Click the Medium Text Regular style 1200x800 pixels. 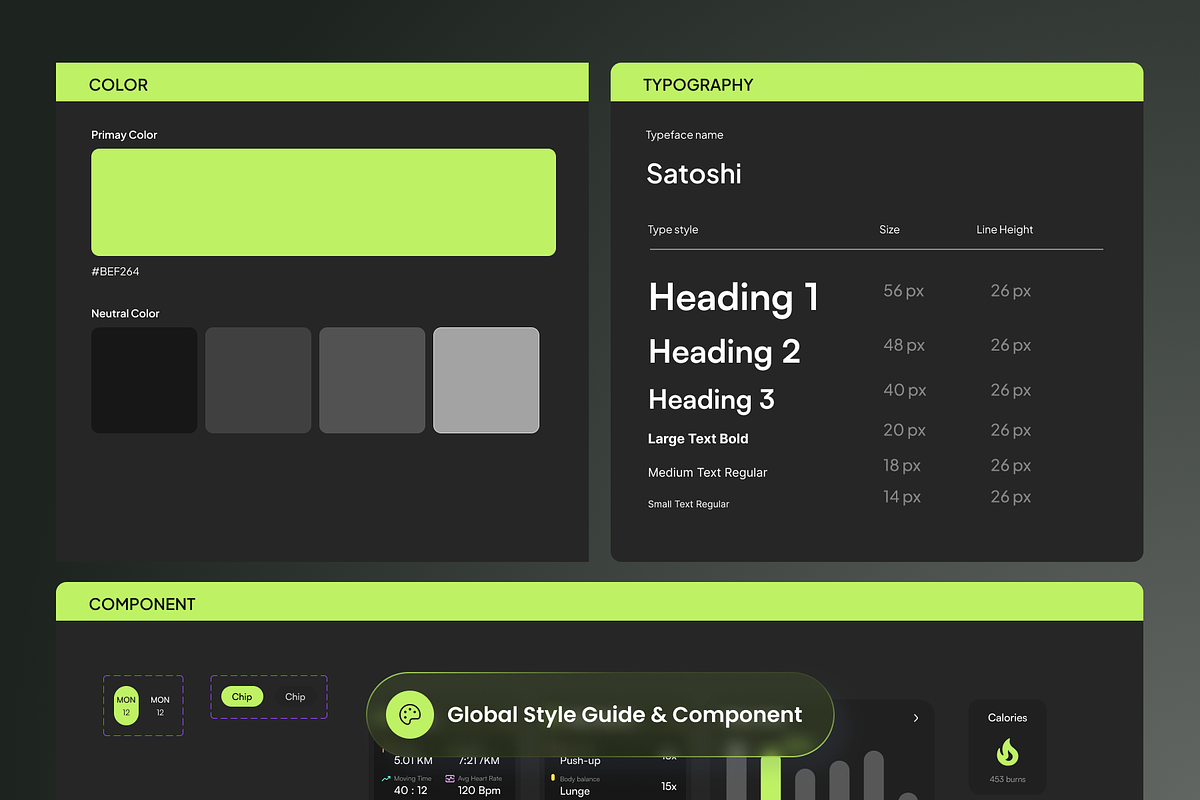tap(707, 472)
